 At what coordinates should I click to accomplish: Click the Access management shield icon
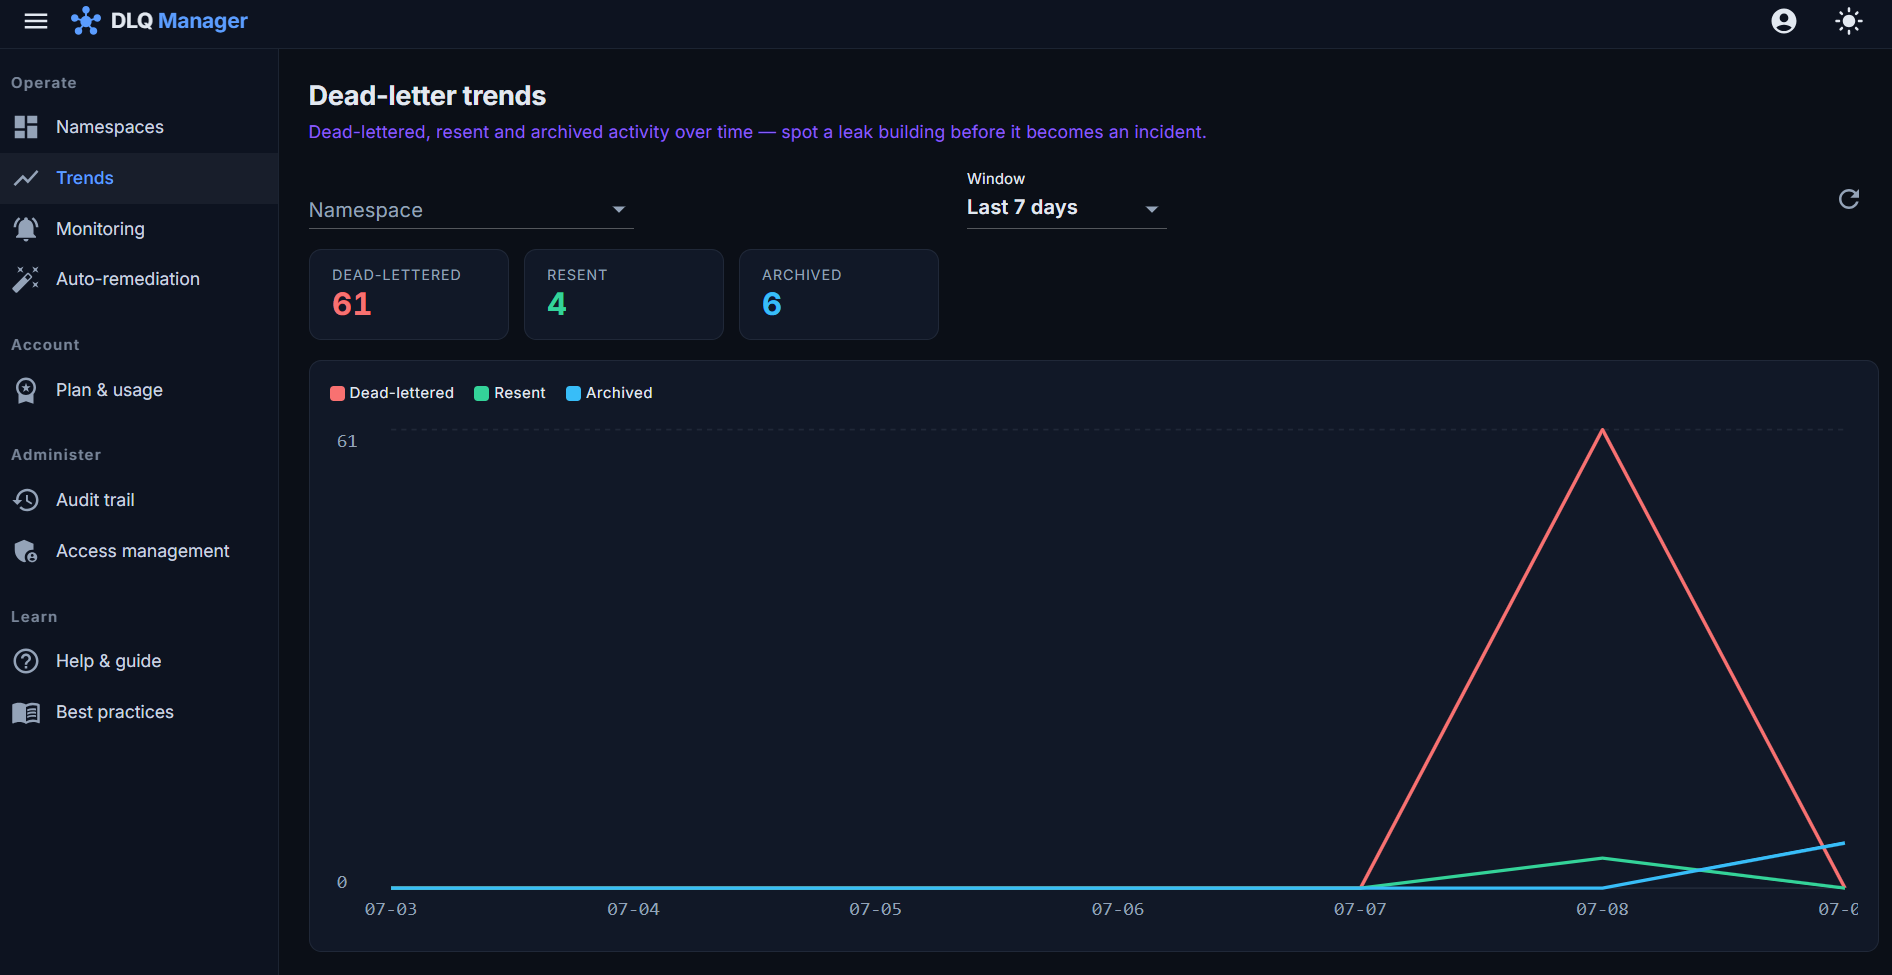coord(26,551)
